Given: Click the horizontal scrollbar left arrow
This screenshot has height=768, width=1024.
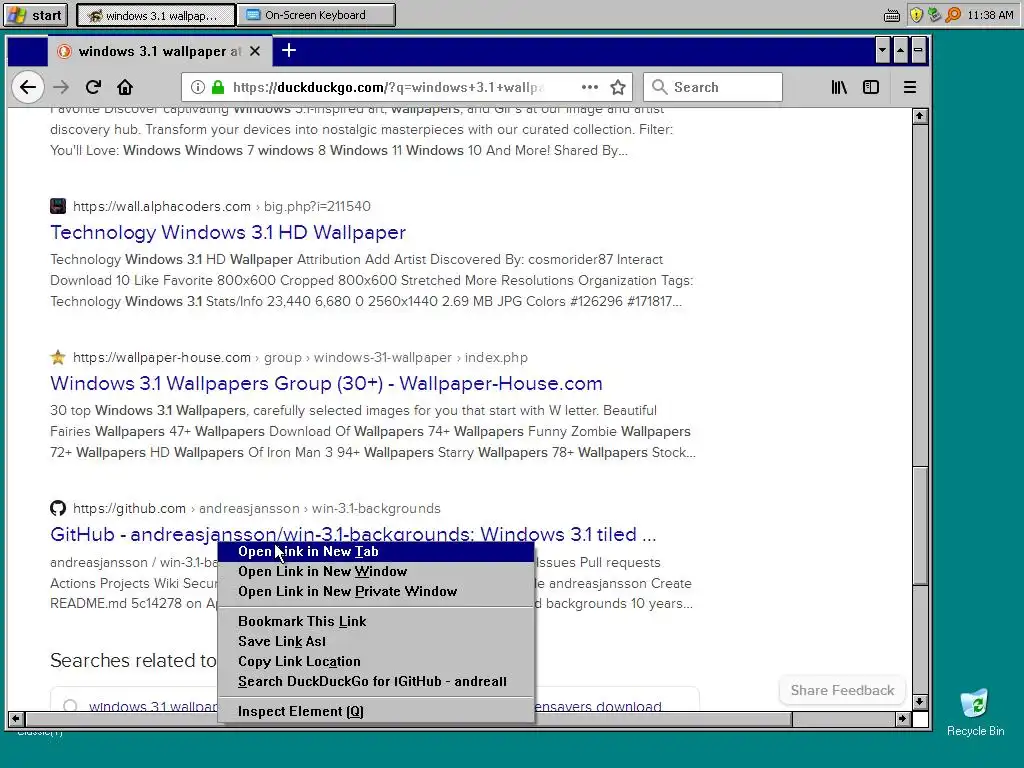Looking at the screenshot, I should [16, 719].
